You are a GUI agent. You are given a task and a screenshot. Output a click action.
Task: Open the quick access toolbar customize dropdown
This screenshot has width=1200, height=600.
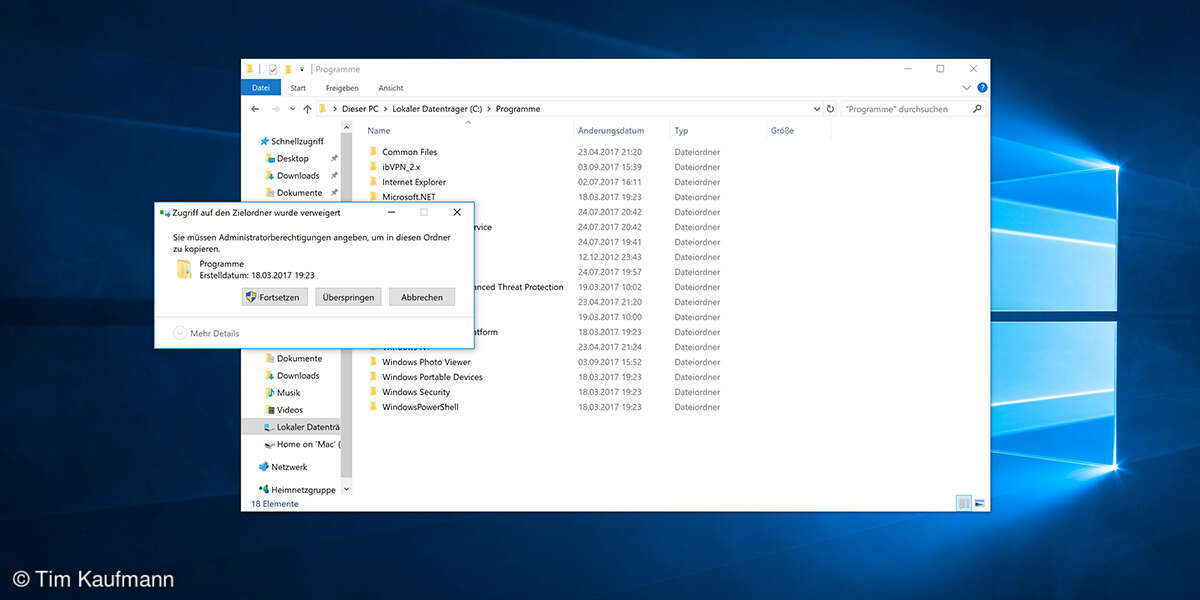pyautogui.click(x=302, y=69)
